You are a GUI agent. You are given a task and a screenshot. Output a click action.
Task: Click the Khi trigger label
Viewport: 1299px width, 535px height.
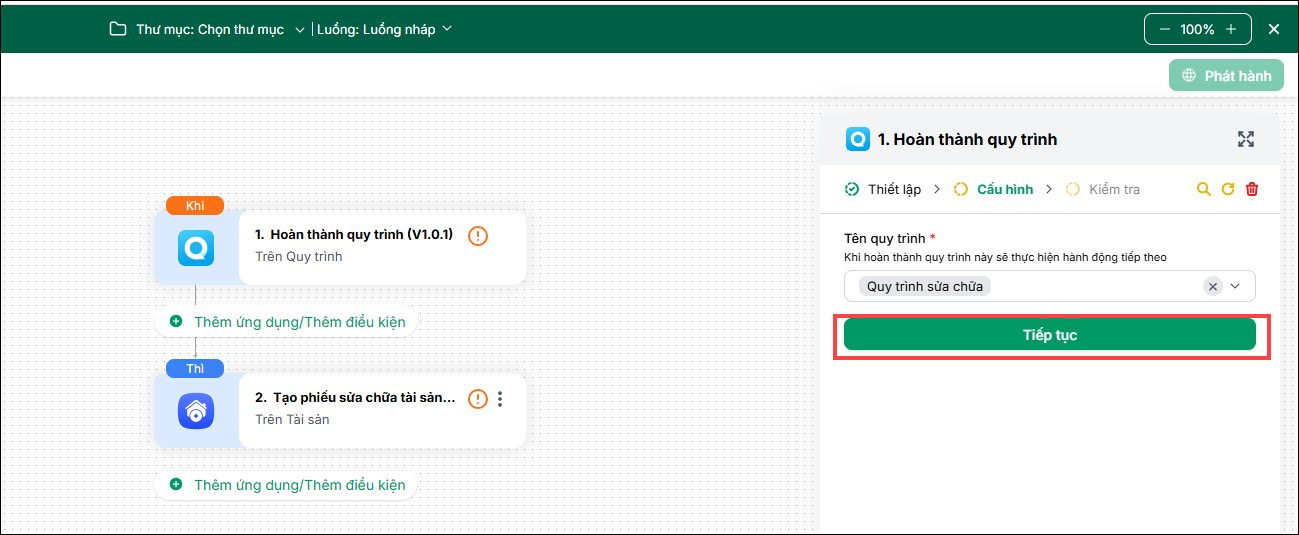pyautogui.click(x=195, y=205)
